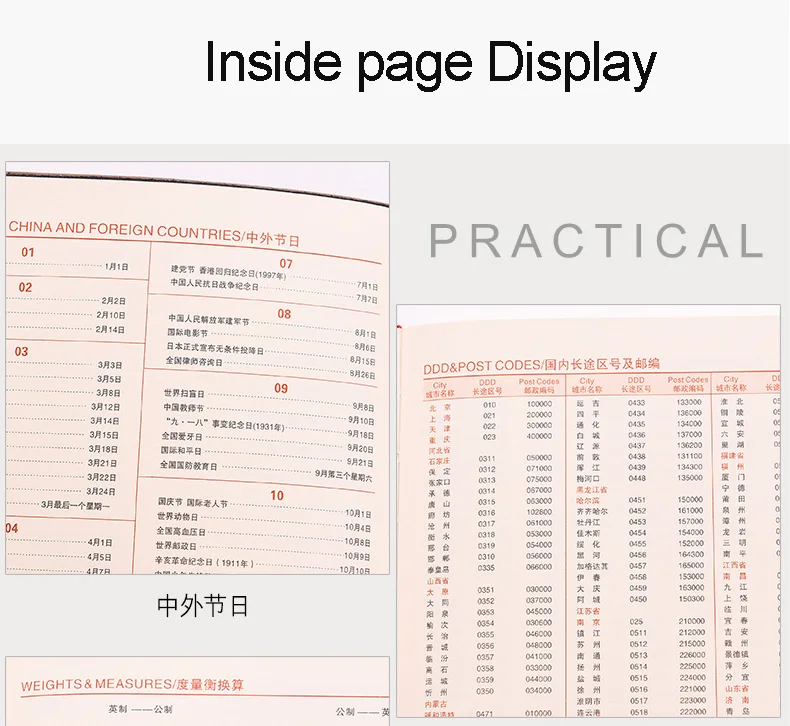Open the Weights & Measures page photo
Screen dimensions: 790x726
[x=198, y=691]
